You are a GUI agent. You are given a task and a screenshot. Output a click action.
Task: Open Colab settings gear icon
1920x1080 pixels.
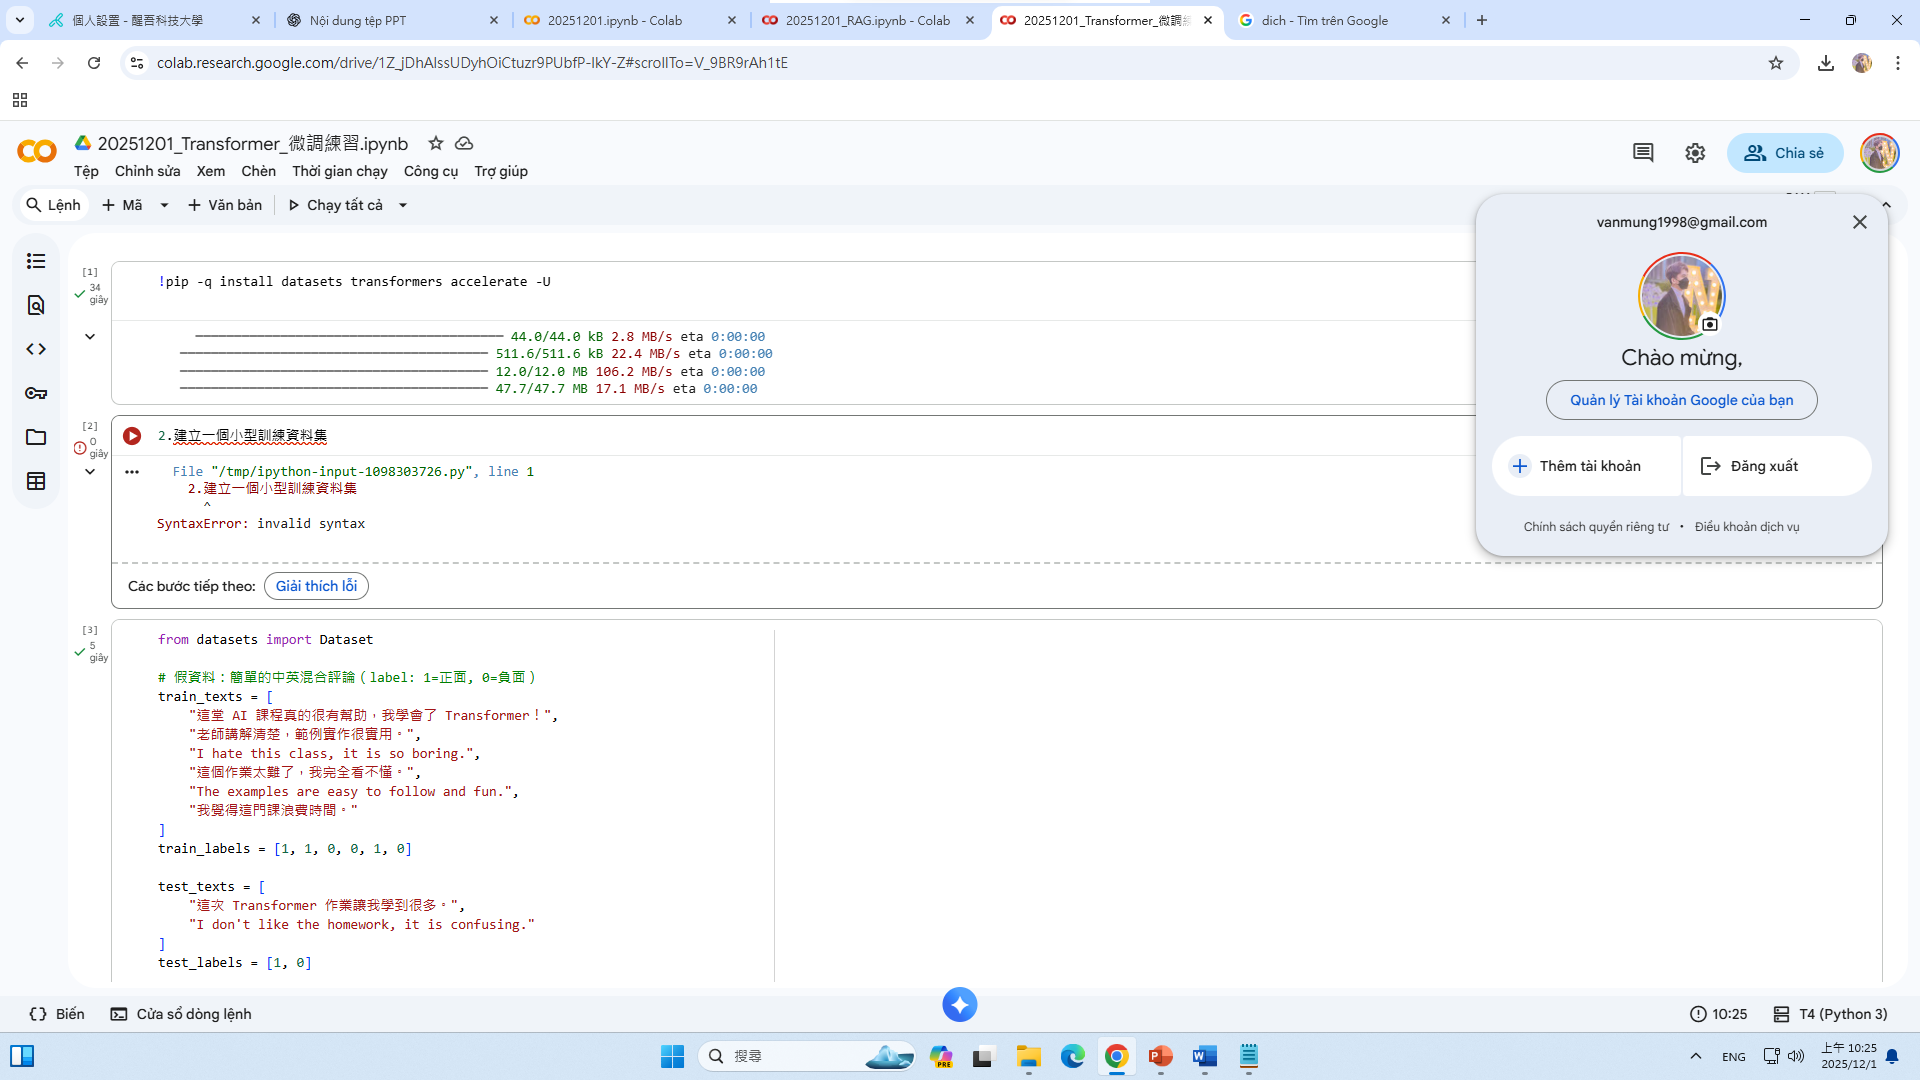(x=1695, y=153)
